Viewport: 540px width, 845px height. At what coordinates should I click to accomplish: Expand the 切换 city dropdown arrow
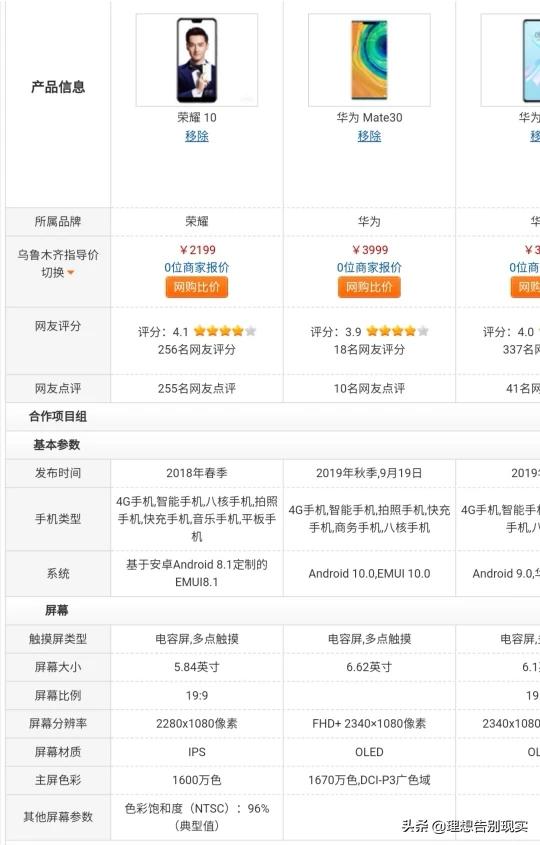[71, 273]
